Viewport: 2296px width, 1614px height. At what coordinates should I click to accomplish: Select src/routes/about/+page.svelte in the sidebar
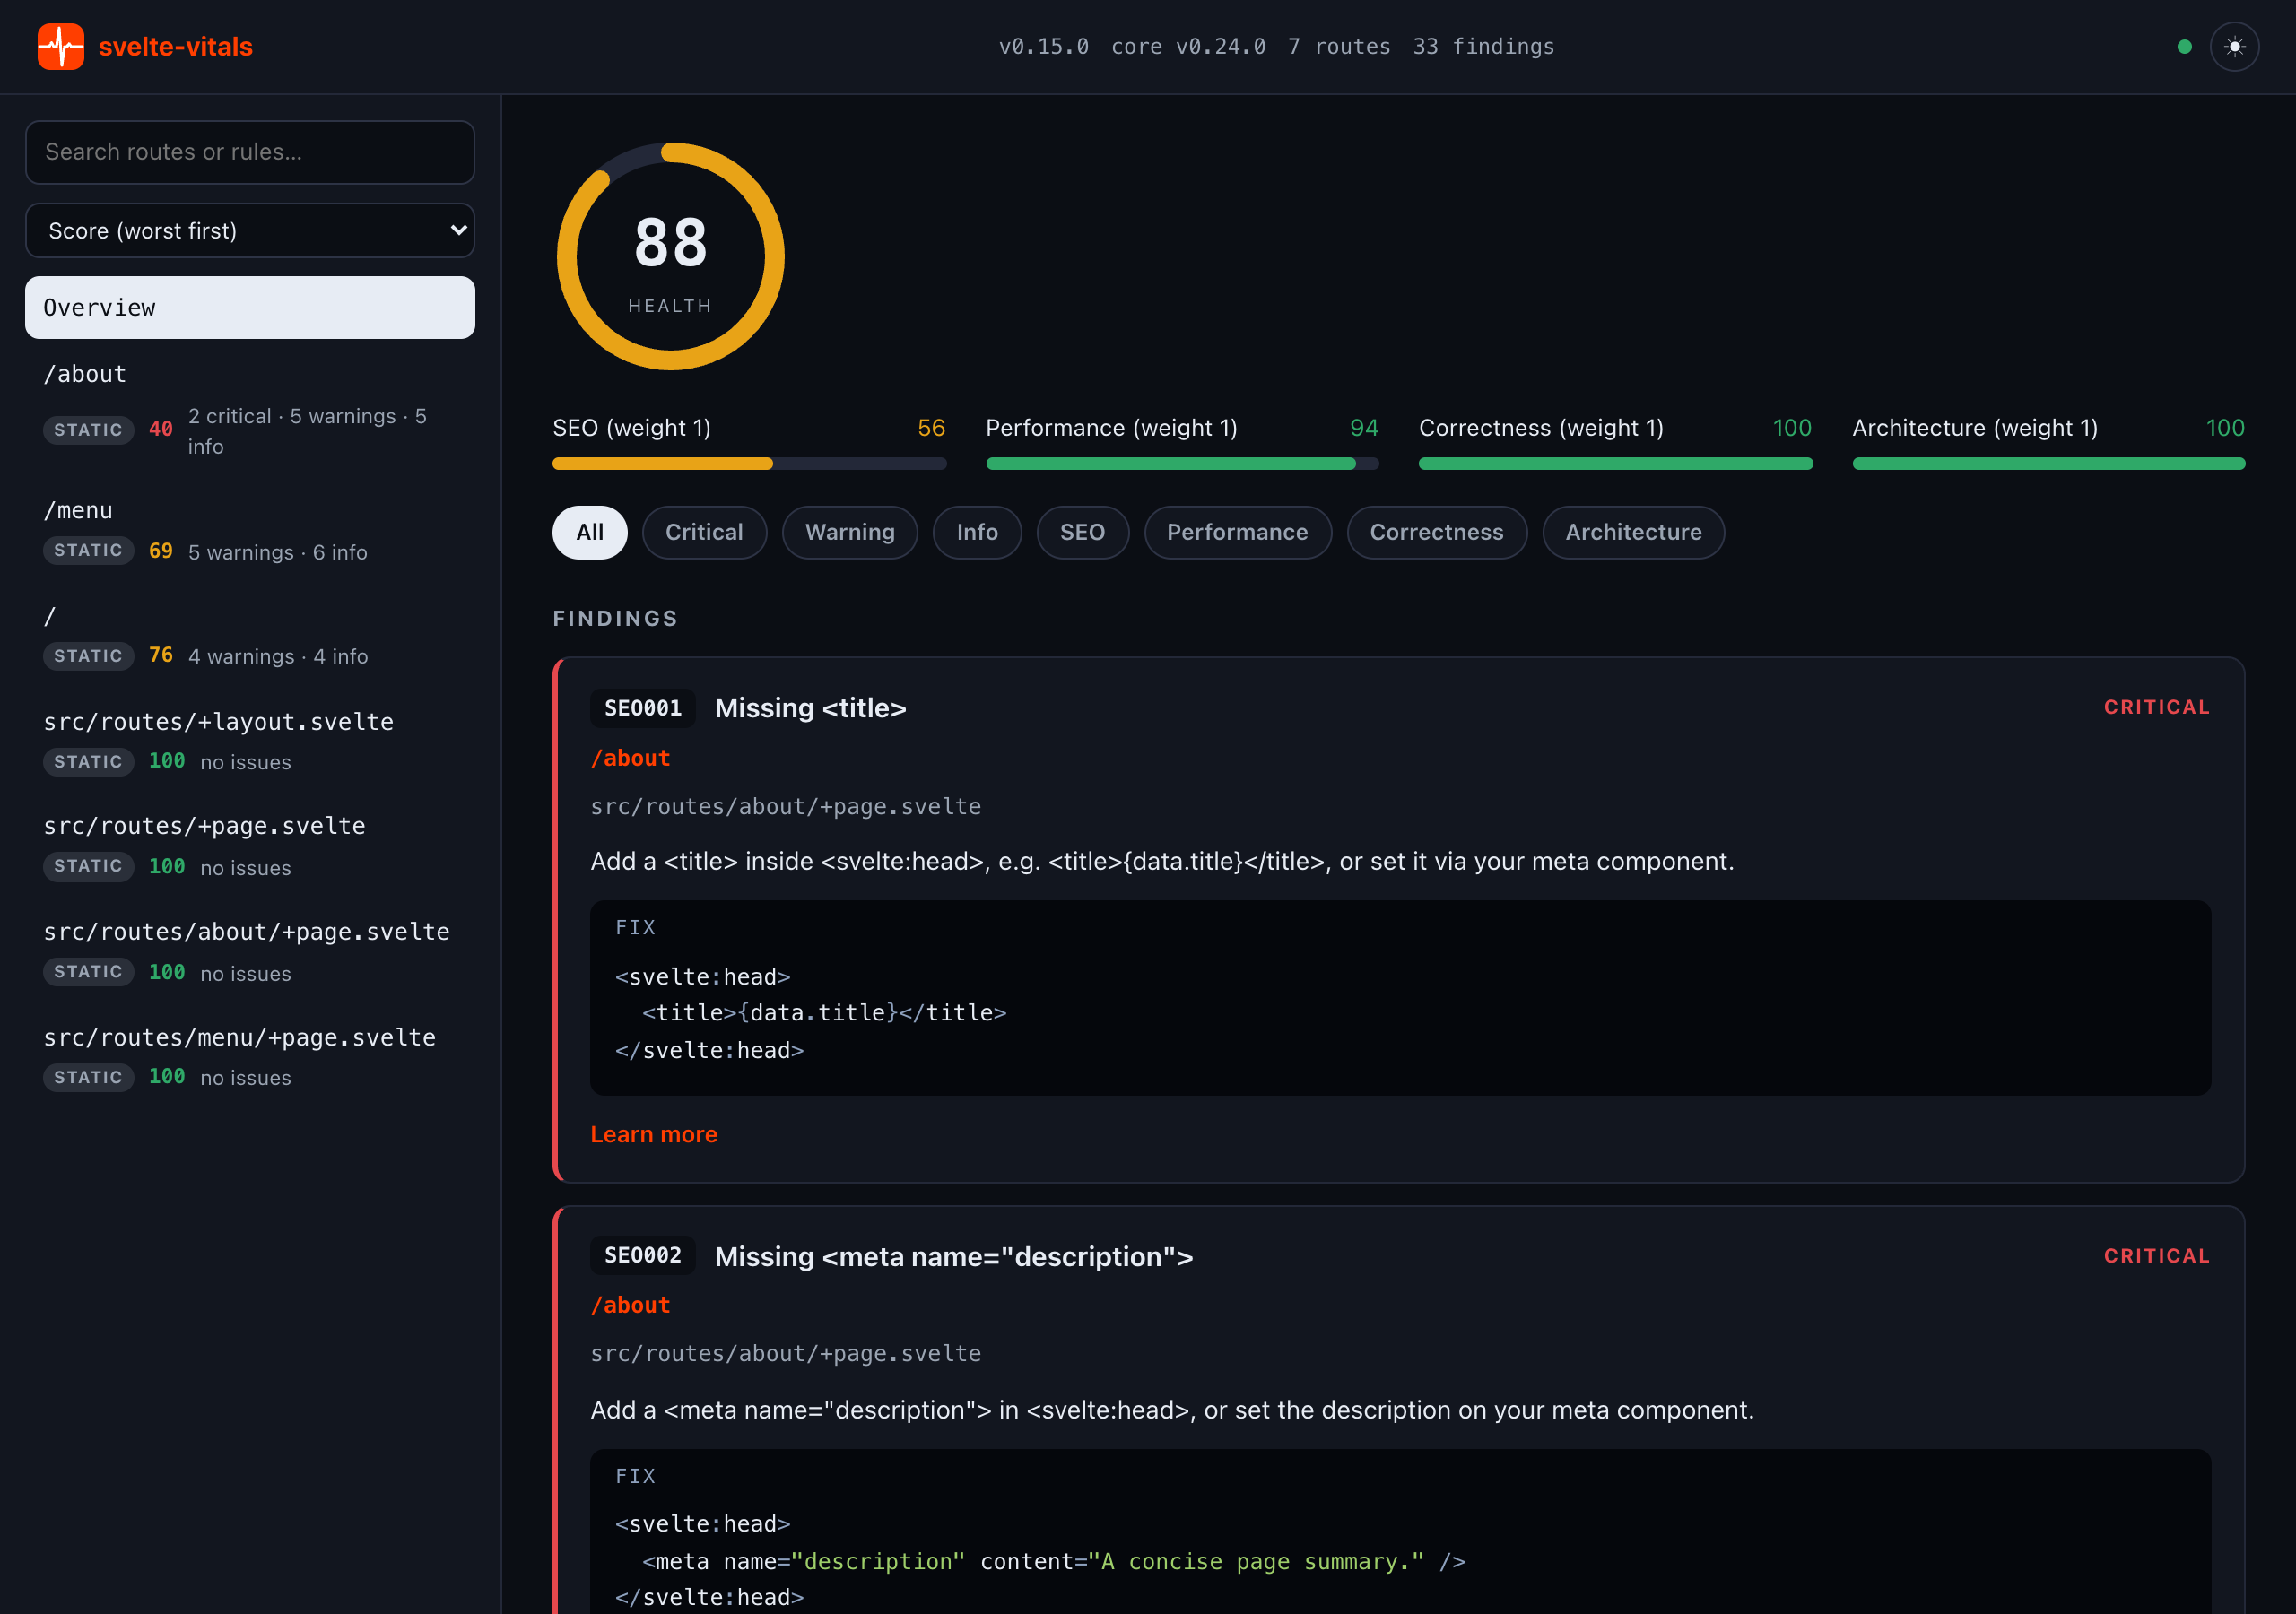pos(250,952)
